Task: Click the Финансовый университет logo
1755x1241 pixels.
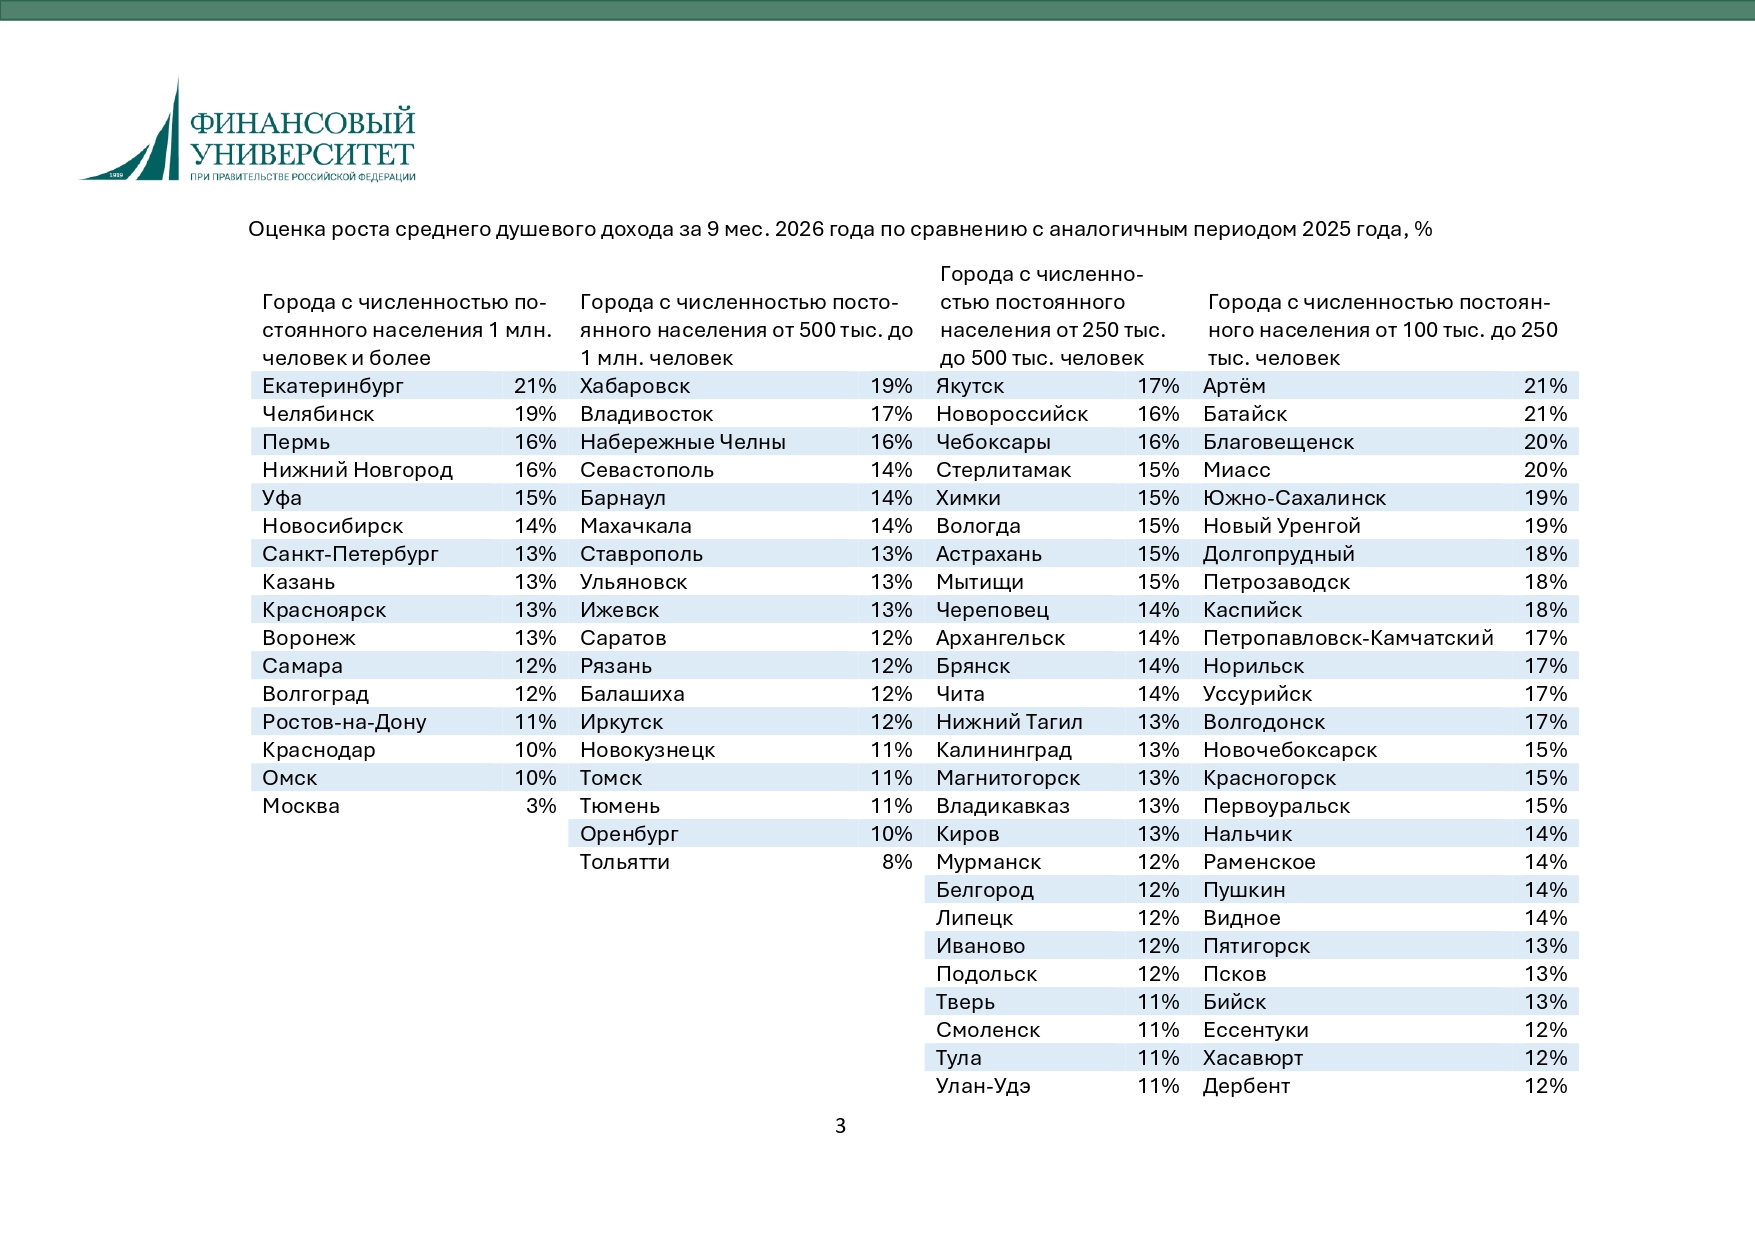Action: pyautogui.click(x=248, y=130)
